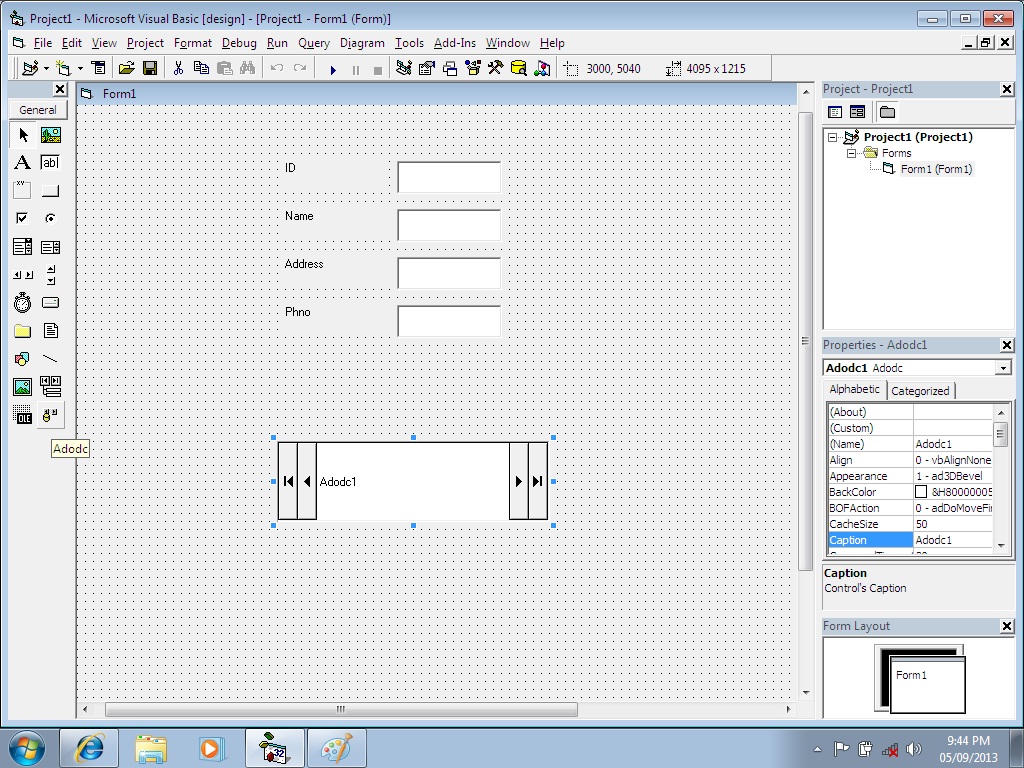Select the Frame control tool
Screen dimensions: 1024x768
pyautogui.click(x=23, y=190)
